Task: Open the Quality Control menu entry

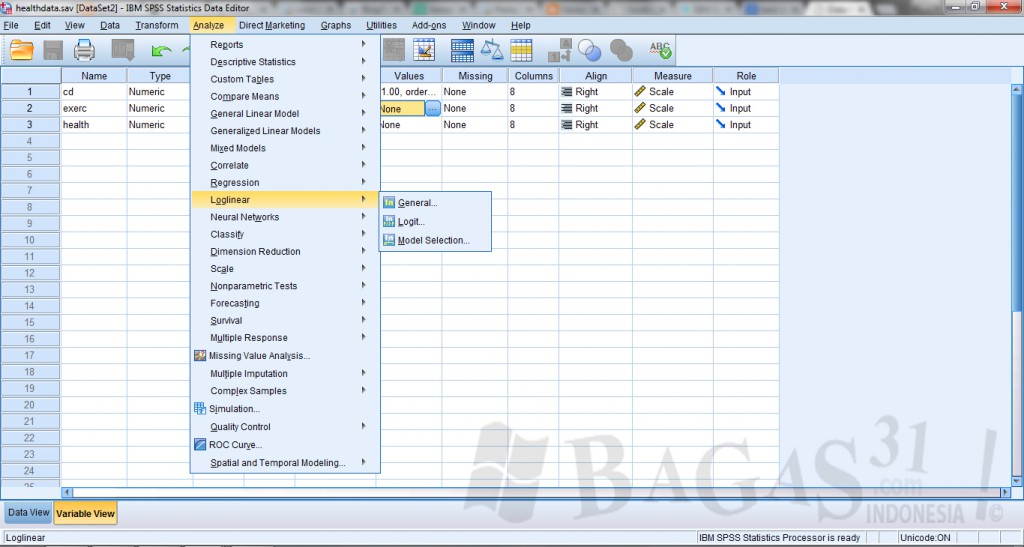Action: 285,426
